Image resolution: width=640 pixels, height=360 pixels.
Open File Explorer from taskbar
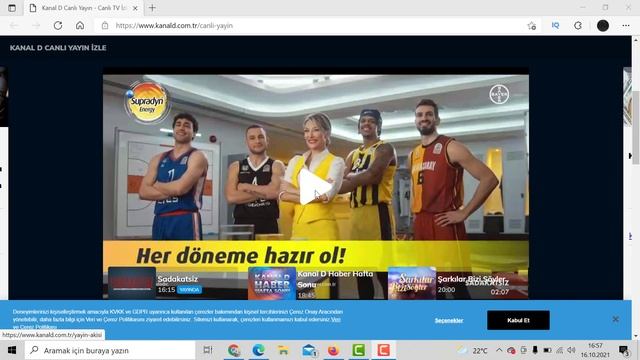283,350
